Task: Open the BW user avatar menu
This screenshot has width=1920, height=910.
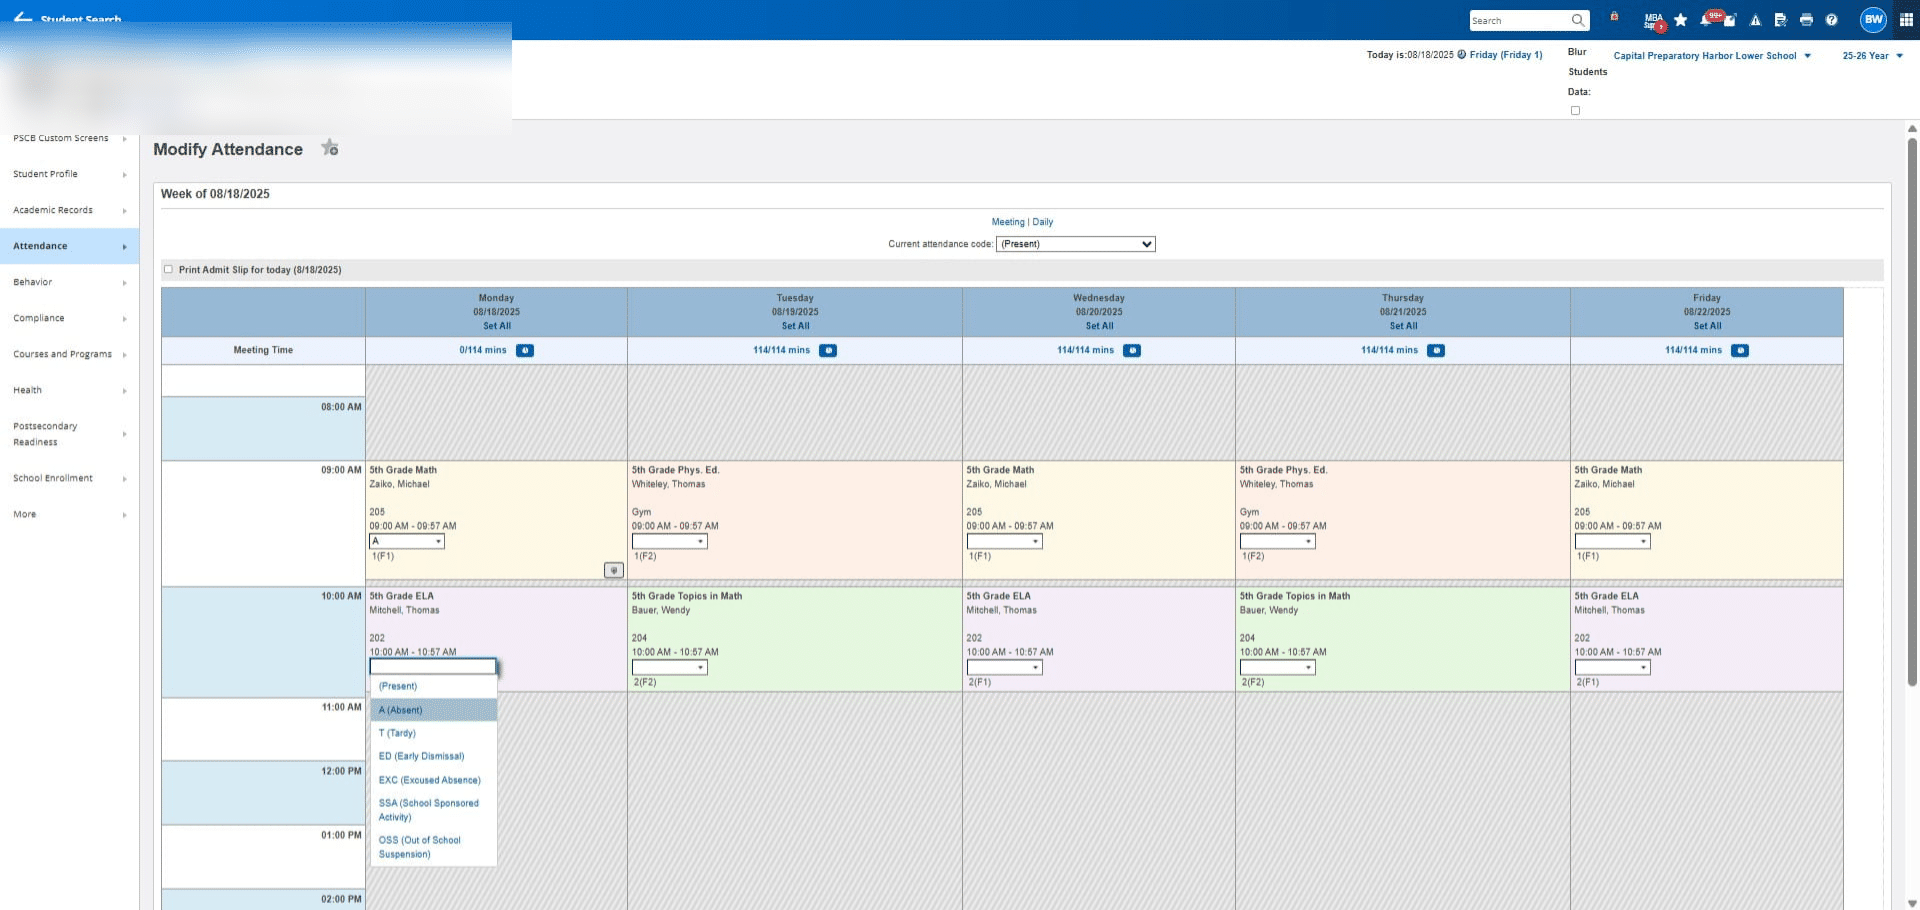Action: point(1873,19)
